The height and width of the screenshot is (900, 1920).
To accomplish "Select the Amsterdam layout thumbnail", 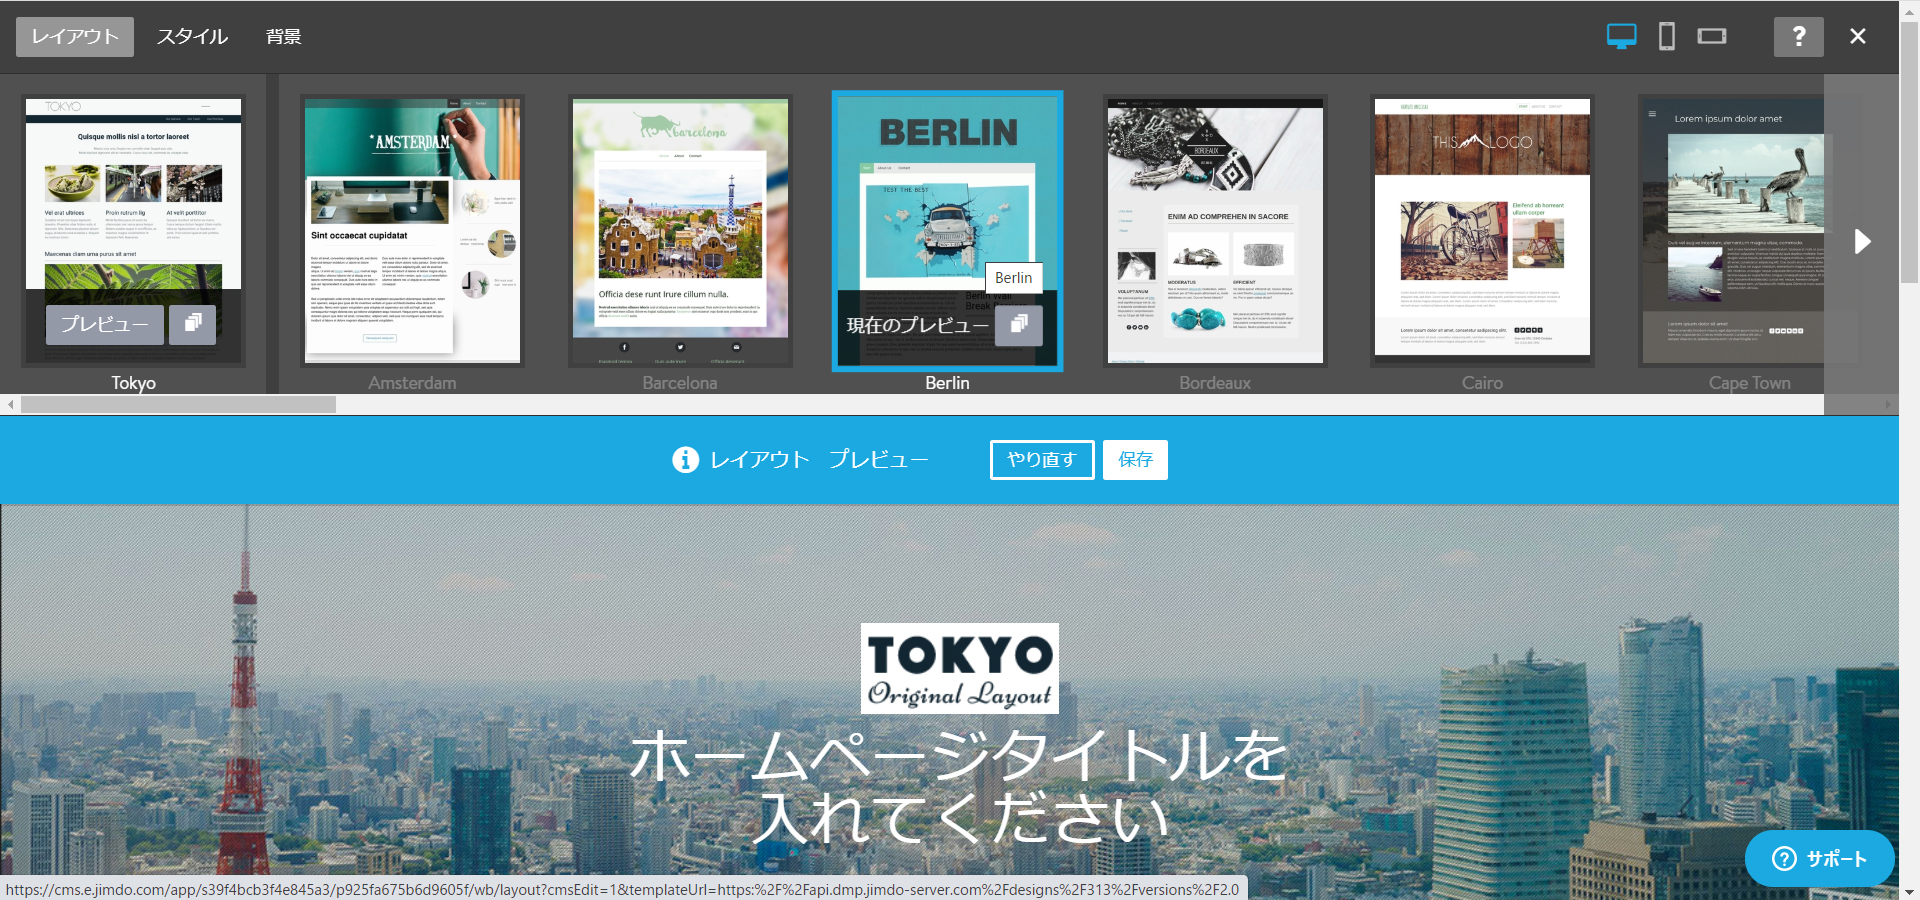I will click(412, 231).
